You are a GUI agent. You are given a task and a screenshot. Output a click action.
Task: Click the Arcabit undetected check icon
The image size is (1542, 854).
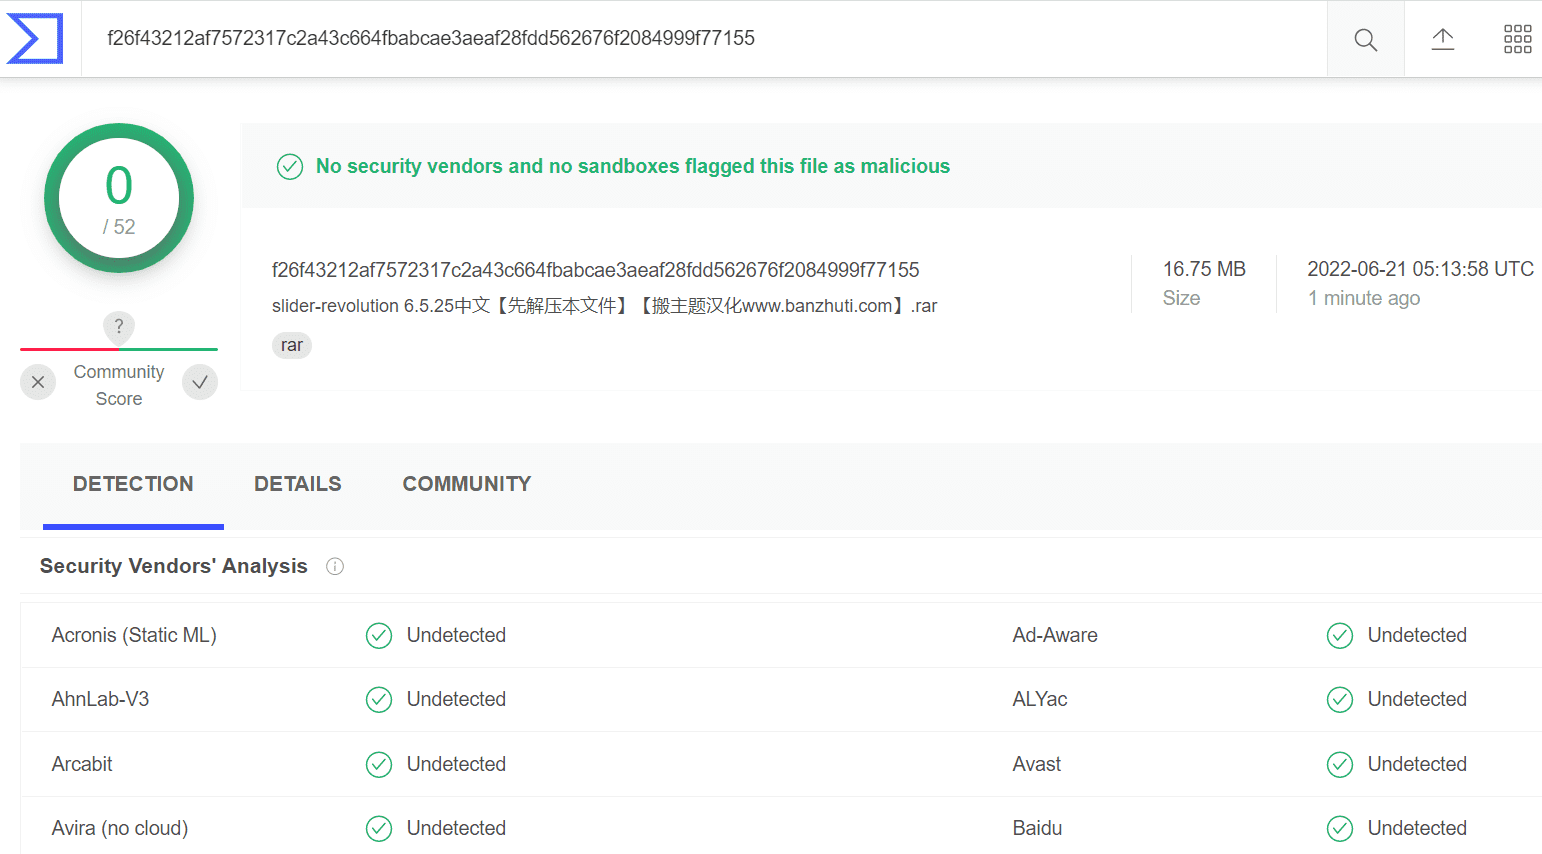(x=379, y=765)
